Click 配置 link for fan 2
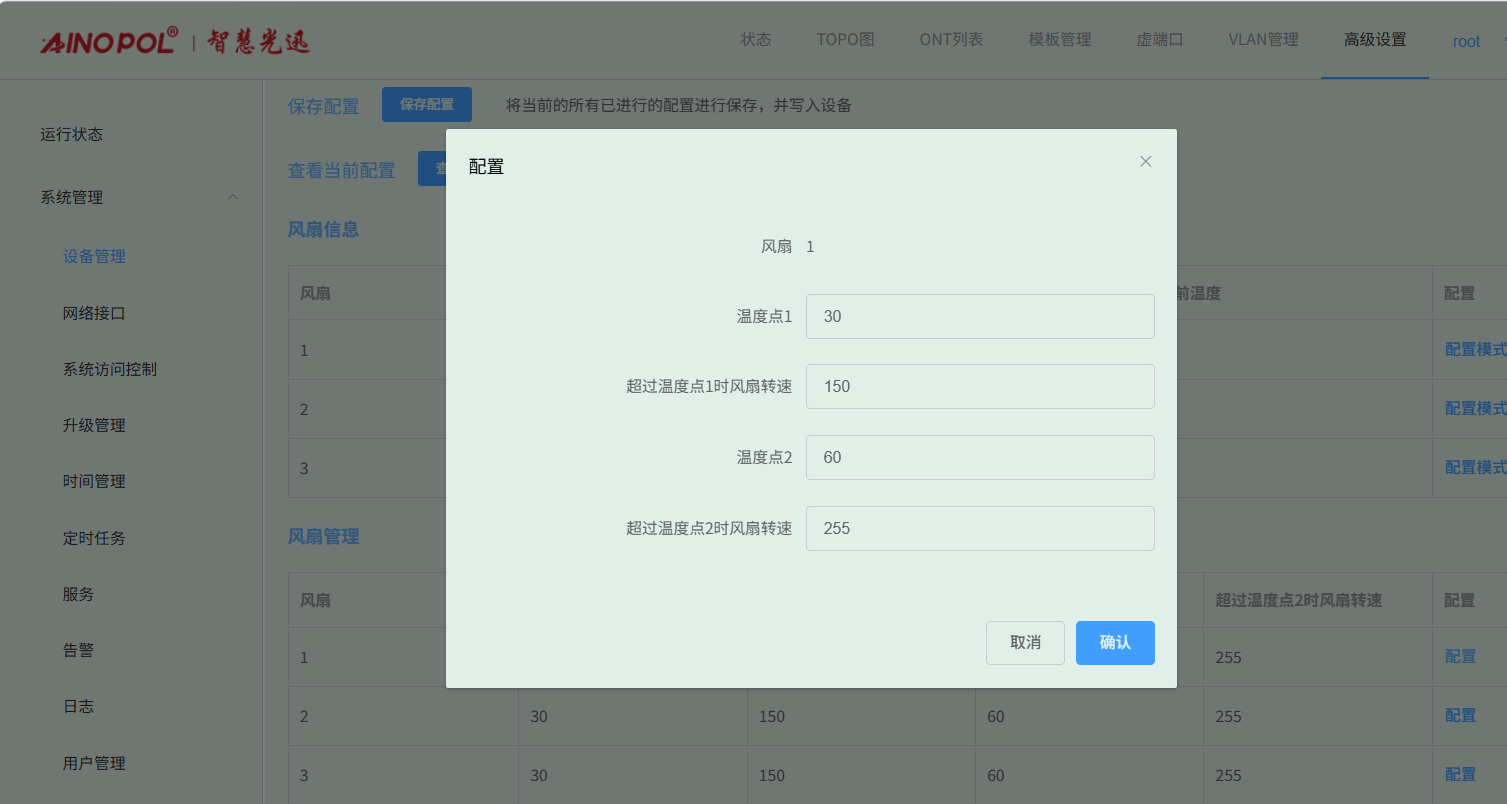The height and width of the screenshot is (804, 1507). click(1460, 716)
